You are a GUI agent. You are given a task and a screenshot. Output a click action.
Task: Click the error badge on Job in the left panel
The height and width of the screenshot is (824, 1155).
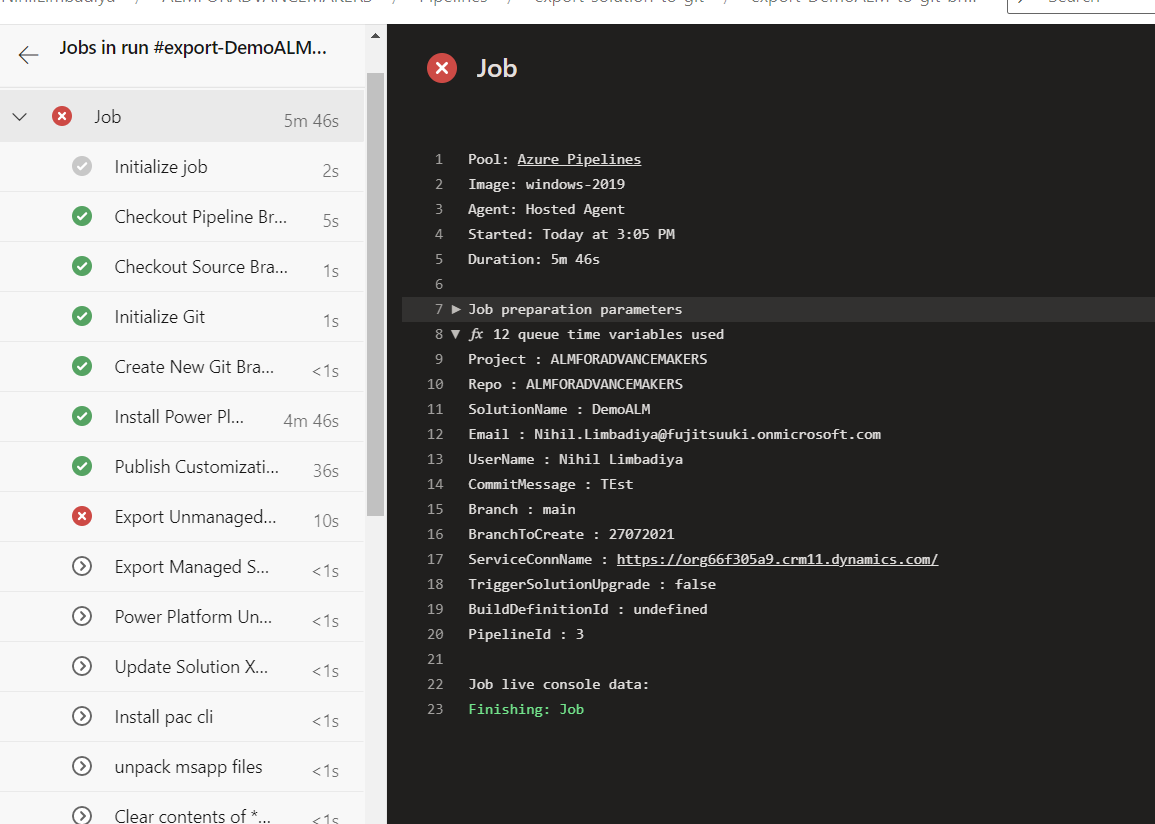click(61, 115)
